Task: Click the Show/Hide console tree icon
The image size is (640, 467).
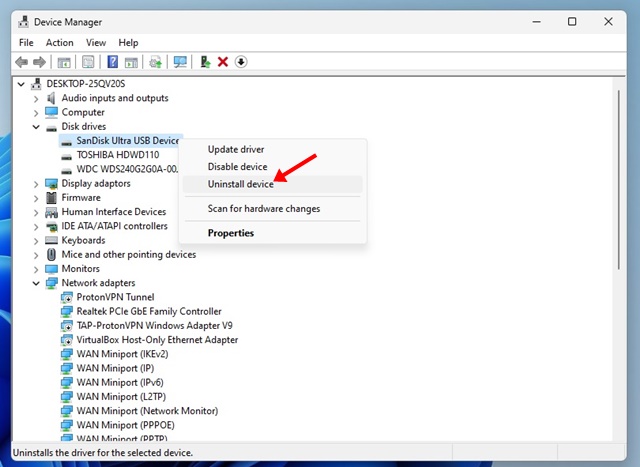Action: point(64,62)
